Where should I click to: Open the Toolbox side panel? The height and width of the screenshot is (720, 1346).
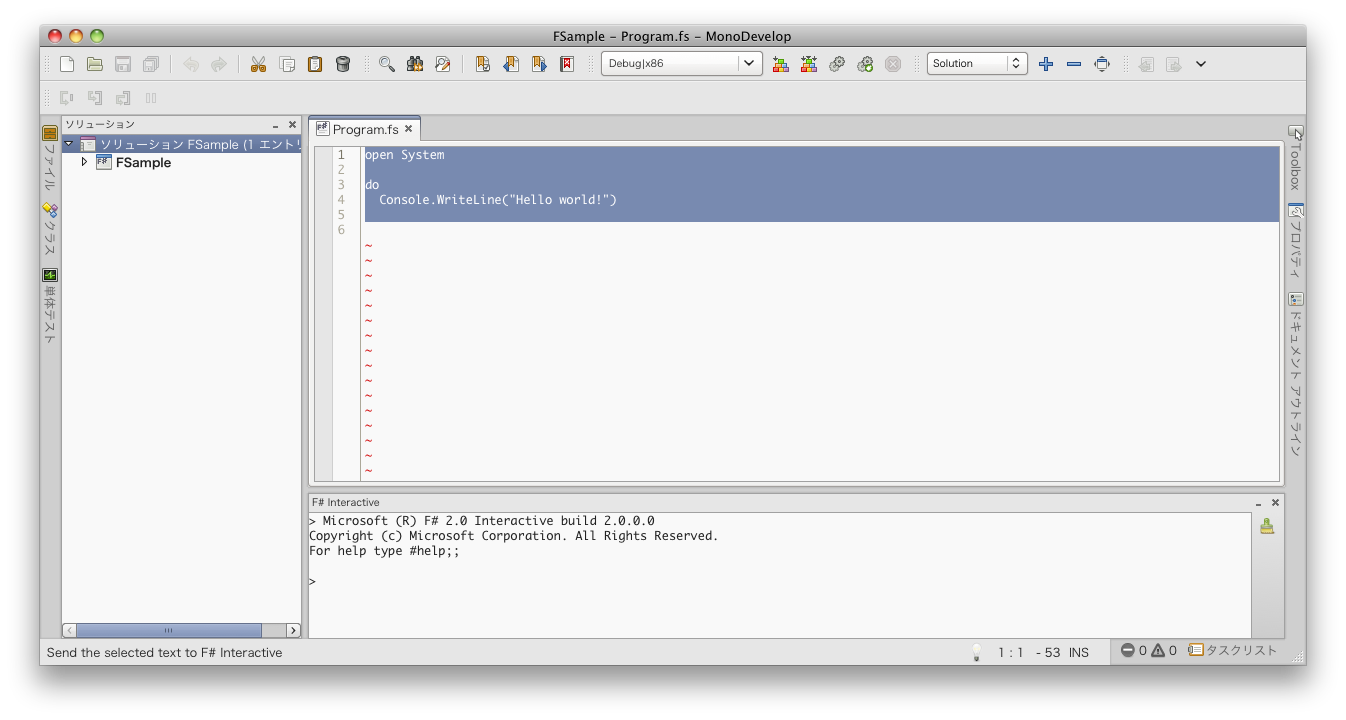point(1295,158)
